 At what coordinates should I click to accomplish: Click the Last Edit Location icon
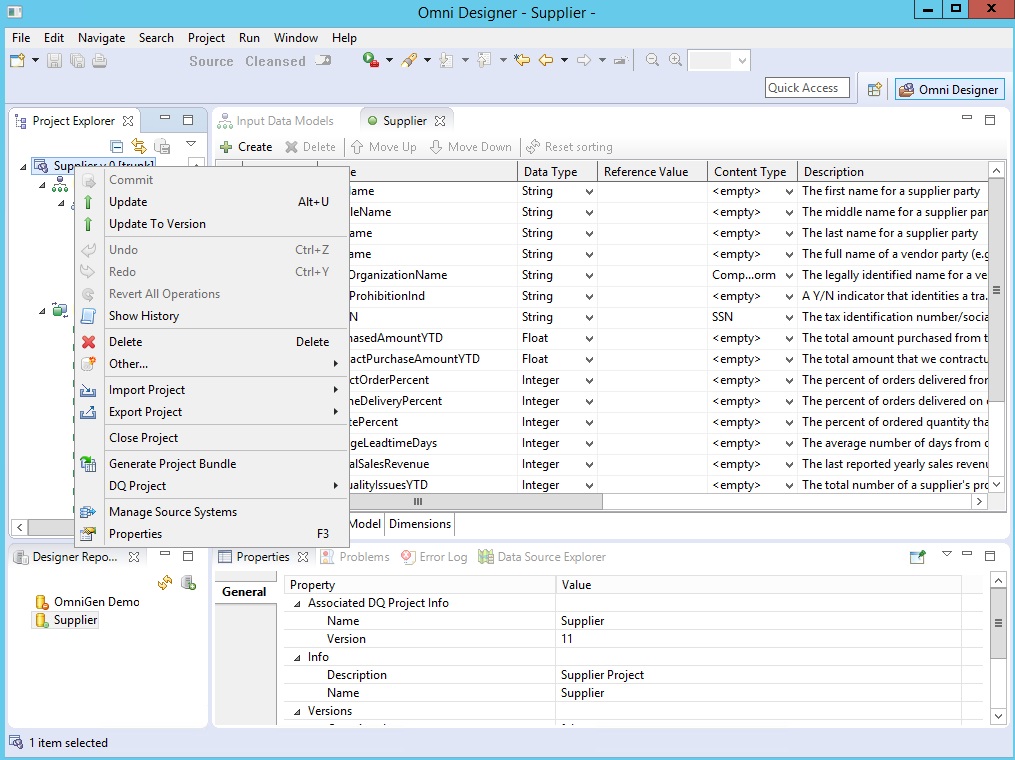click(522, 60)
